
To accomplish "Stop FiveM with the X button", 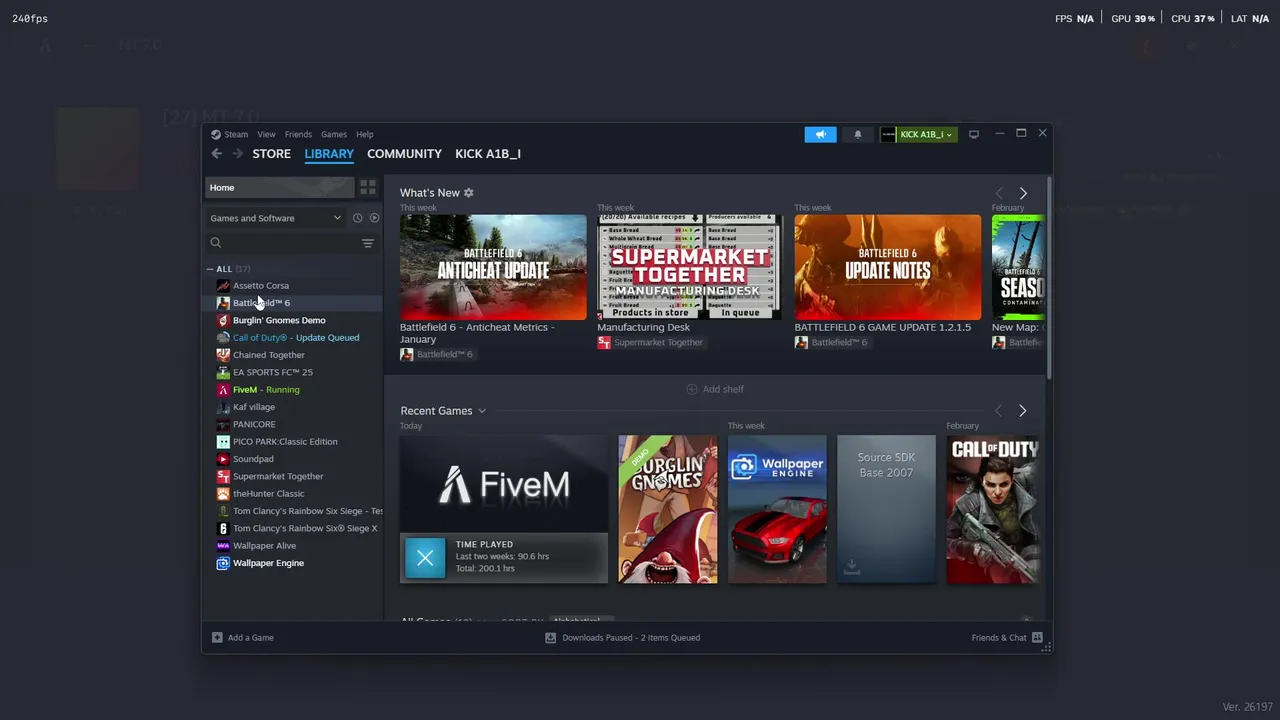I will (425, 558).
